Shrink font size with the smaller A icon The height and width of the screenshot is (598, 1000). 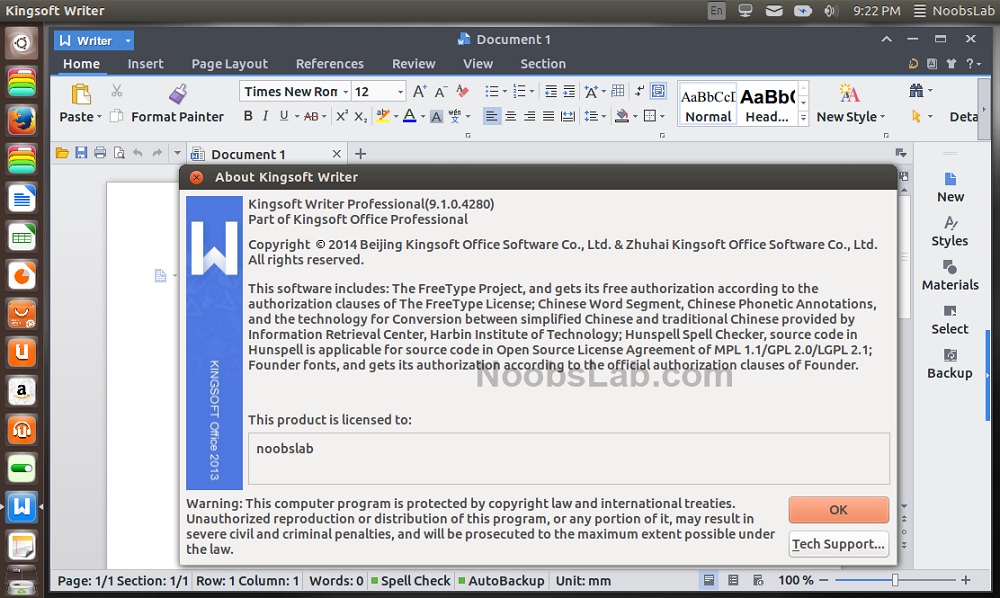pyautogui.click(x=440, y=92)
